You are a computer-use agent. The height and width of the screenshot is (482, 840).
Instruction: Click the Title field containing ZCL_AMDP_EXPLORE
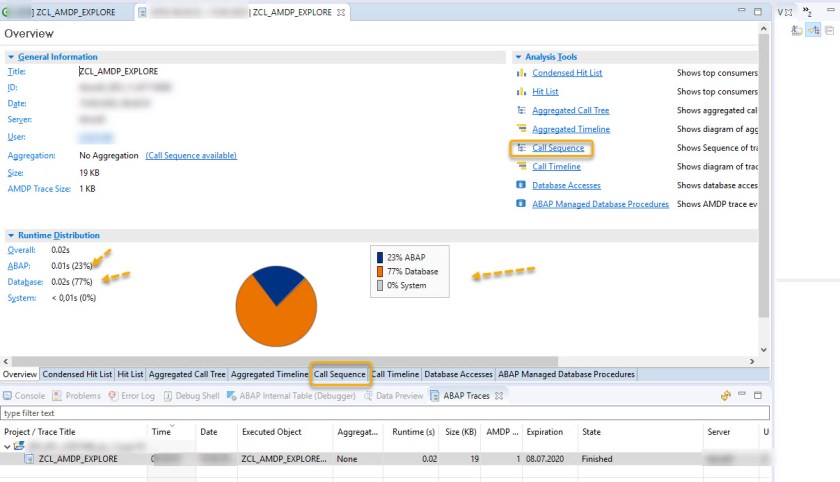[x=118, y=71]
